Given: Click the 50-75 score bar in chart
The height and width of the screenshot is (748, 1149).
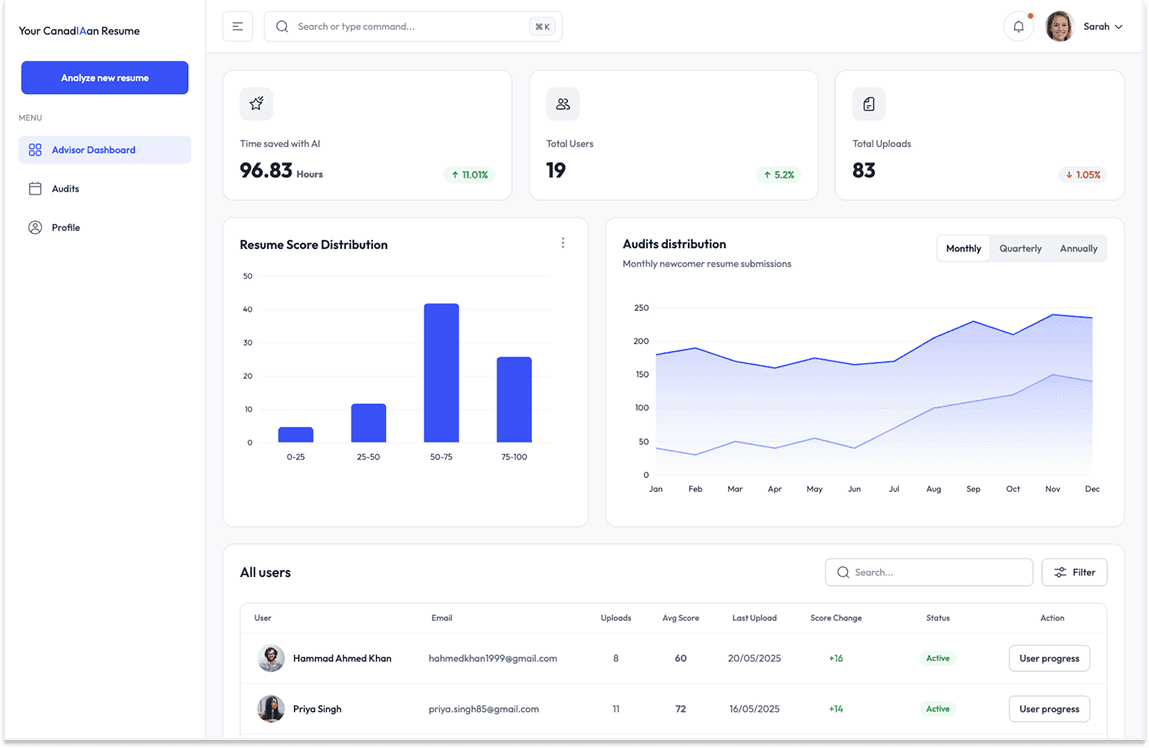Looking at the screenshot, I should coord(441,373).
